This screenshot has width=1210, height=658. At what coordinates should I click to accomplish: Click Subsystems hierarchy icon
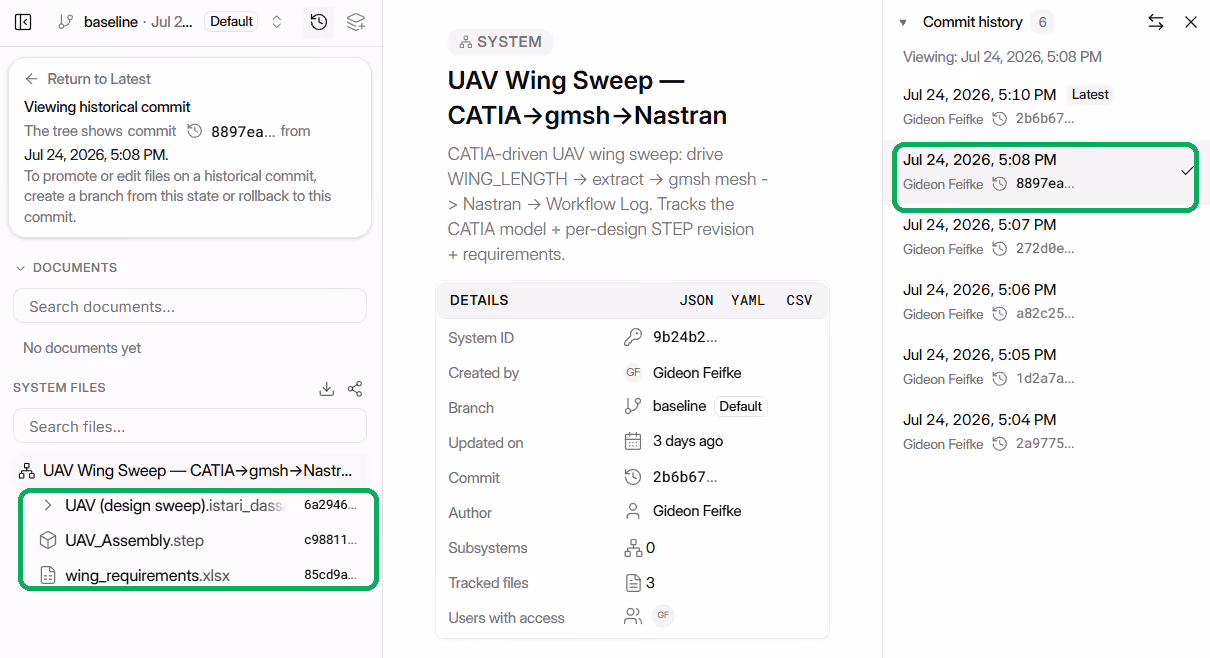(633, 548)
